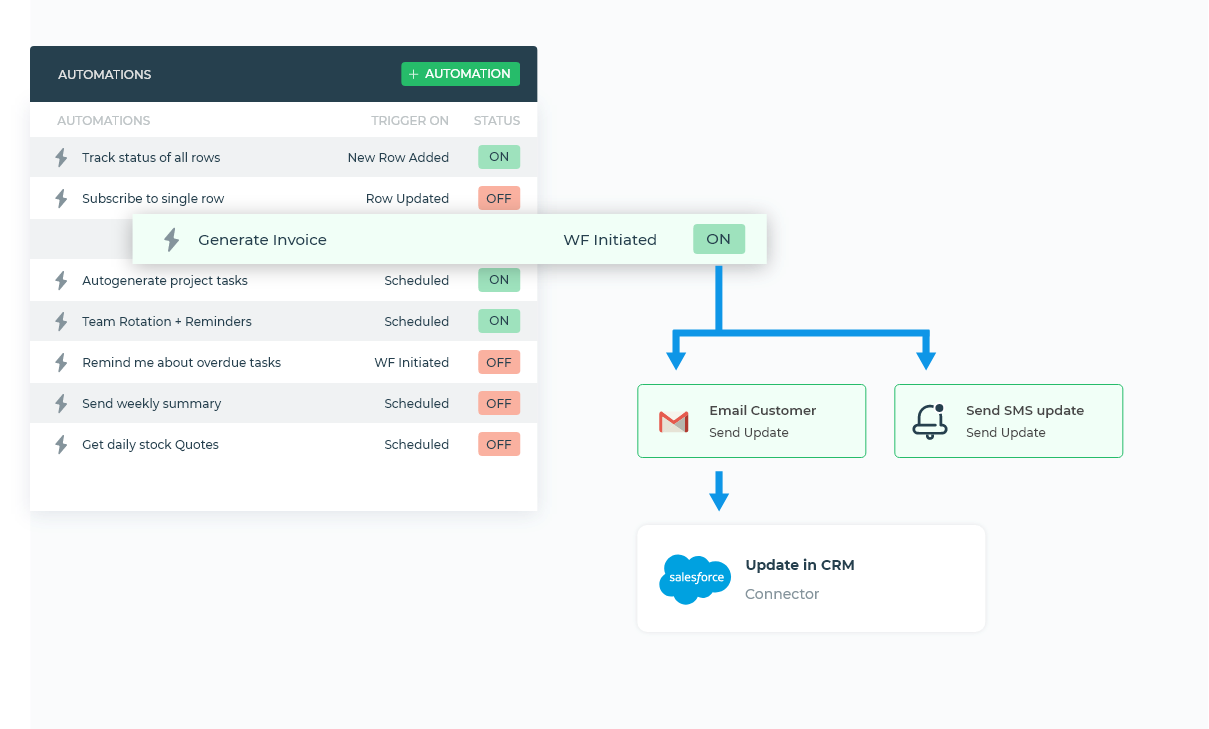Open the Email Customer action card
1209x729 pixels.
coord(752,421)
